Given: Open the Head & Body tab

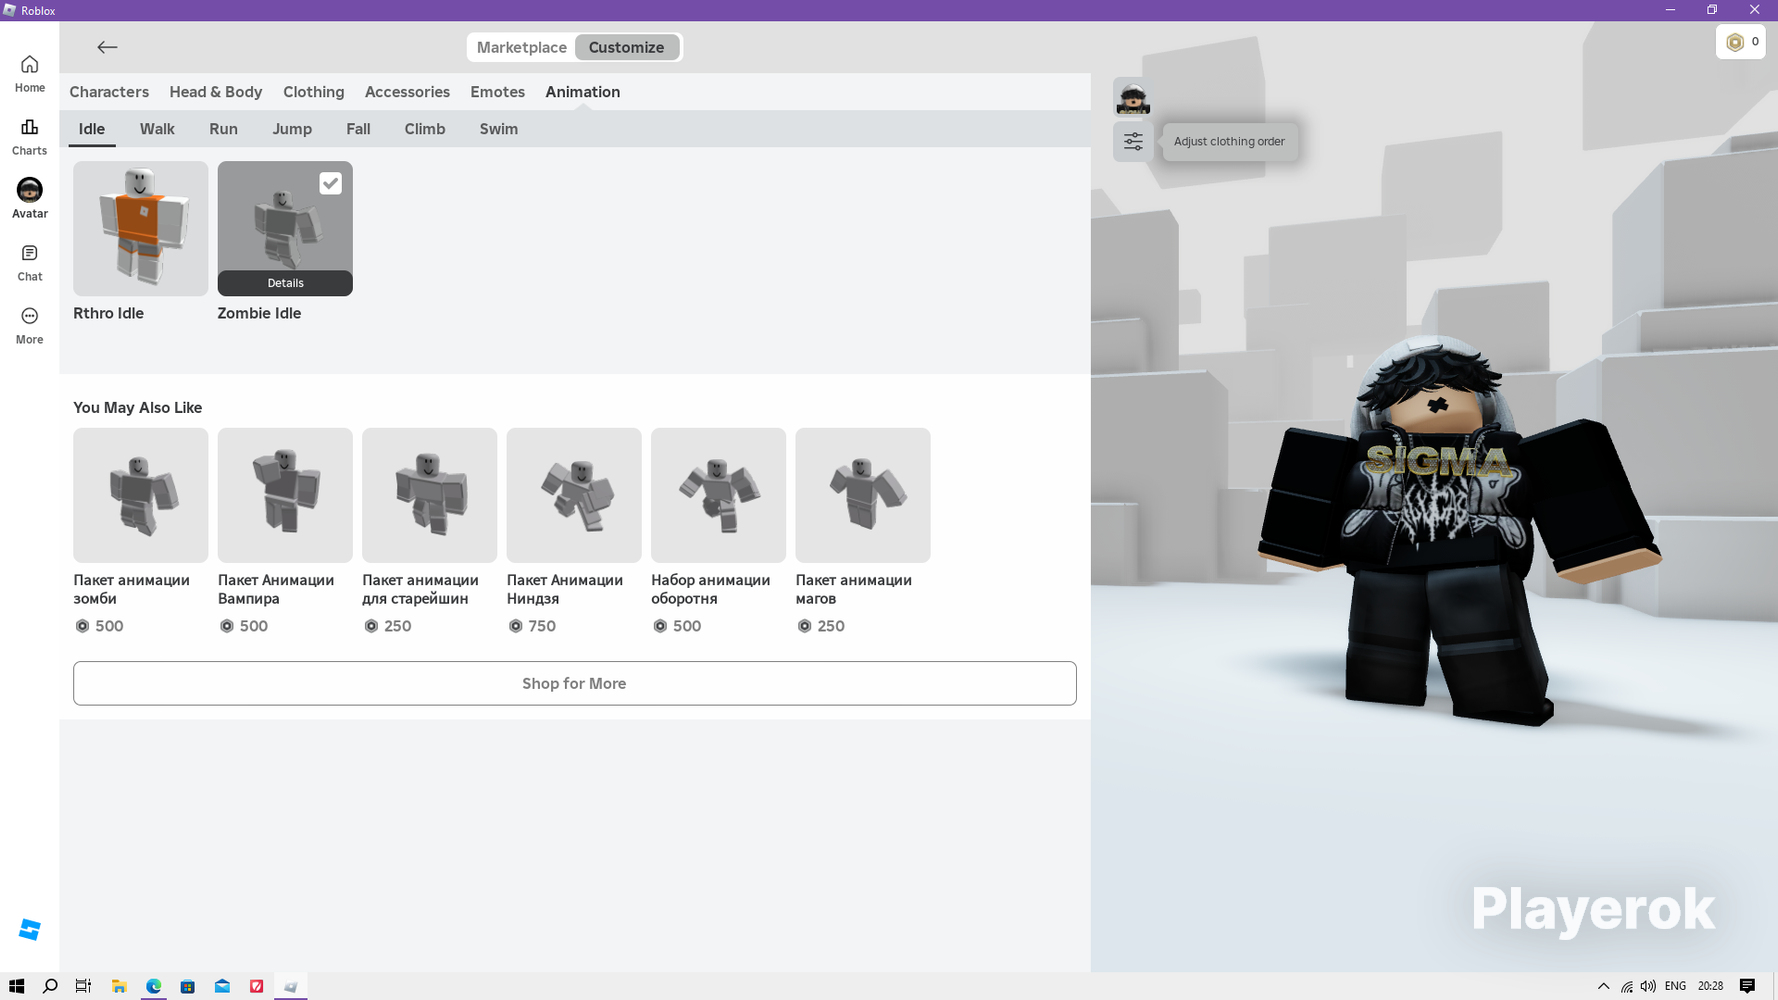Looking at the screenshot, I should coord(216,92).
